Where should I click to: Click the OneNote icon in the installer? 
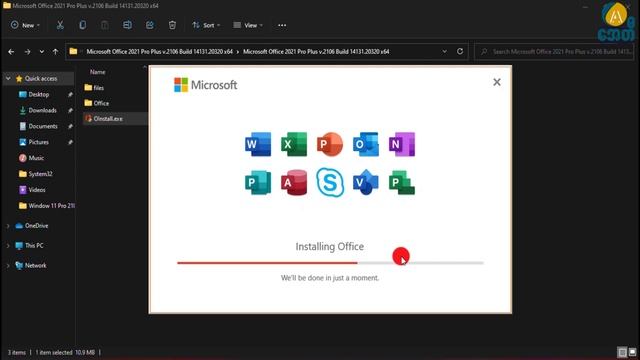(402, 144)
